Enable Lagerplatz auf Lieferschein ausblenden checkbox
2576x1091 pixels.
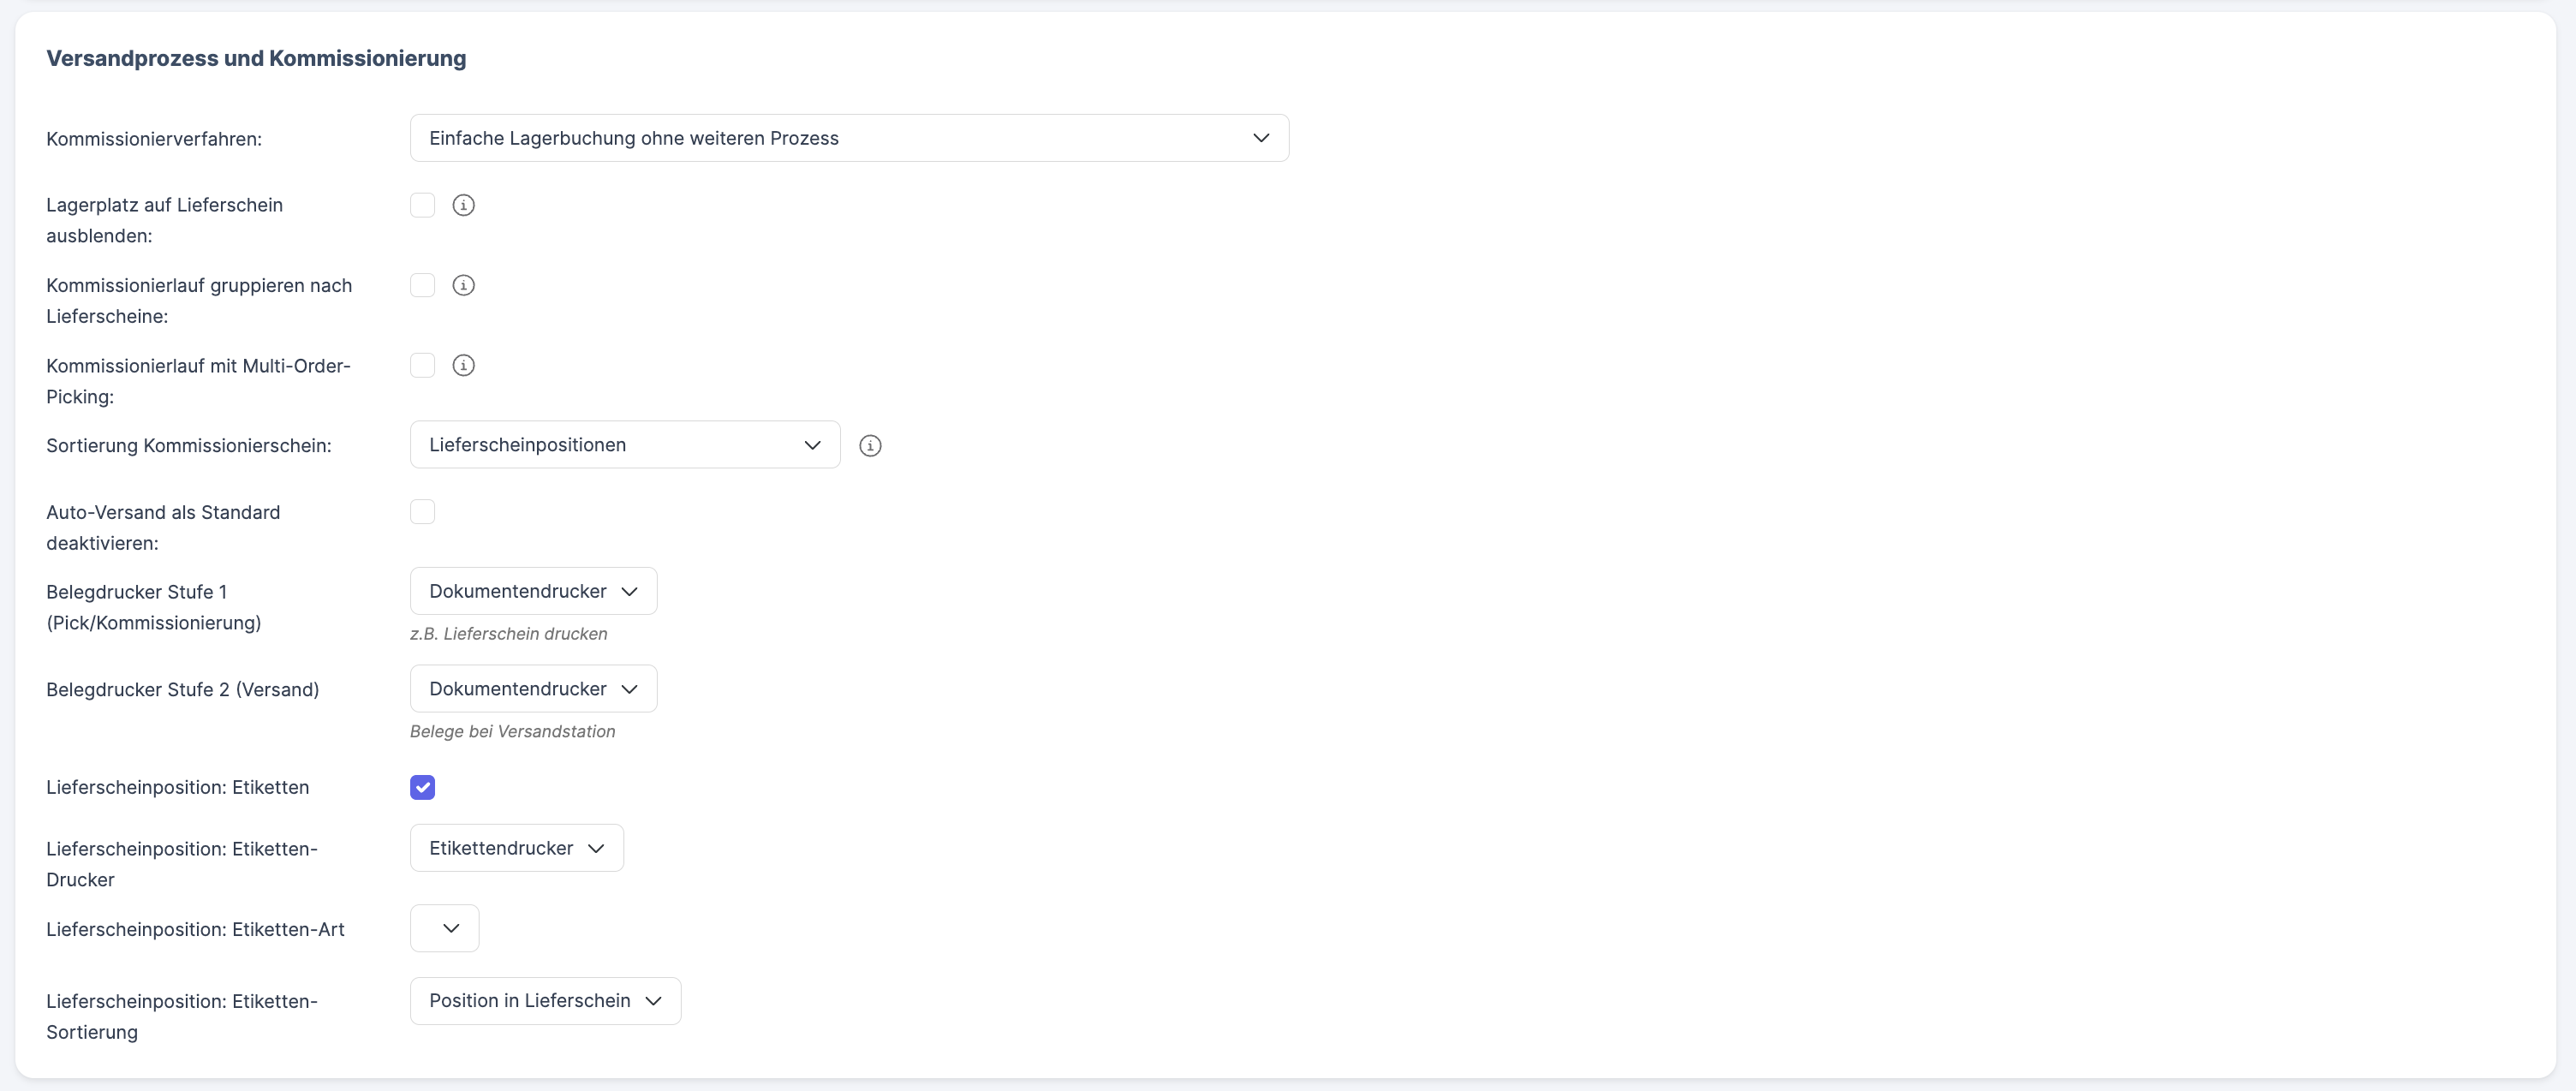(x=422, y=205)
